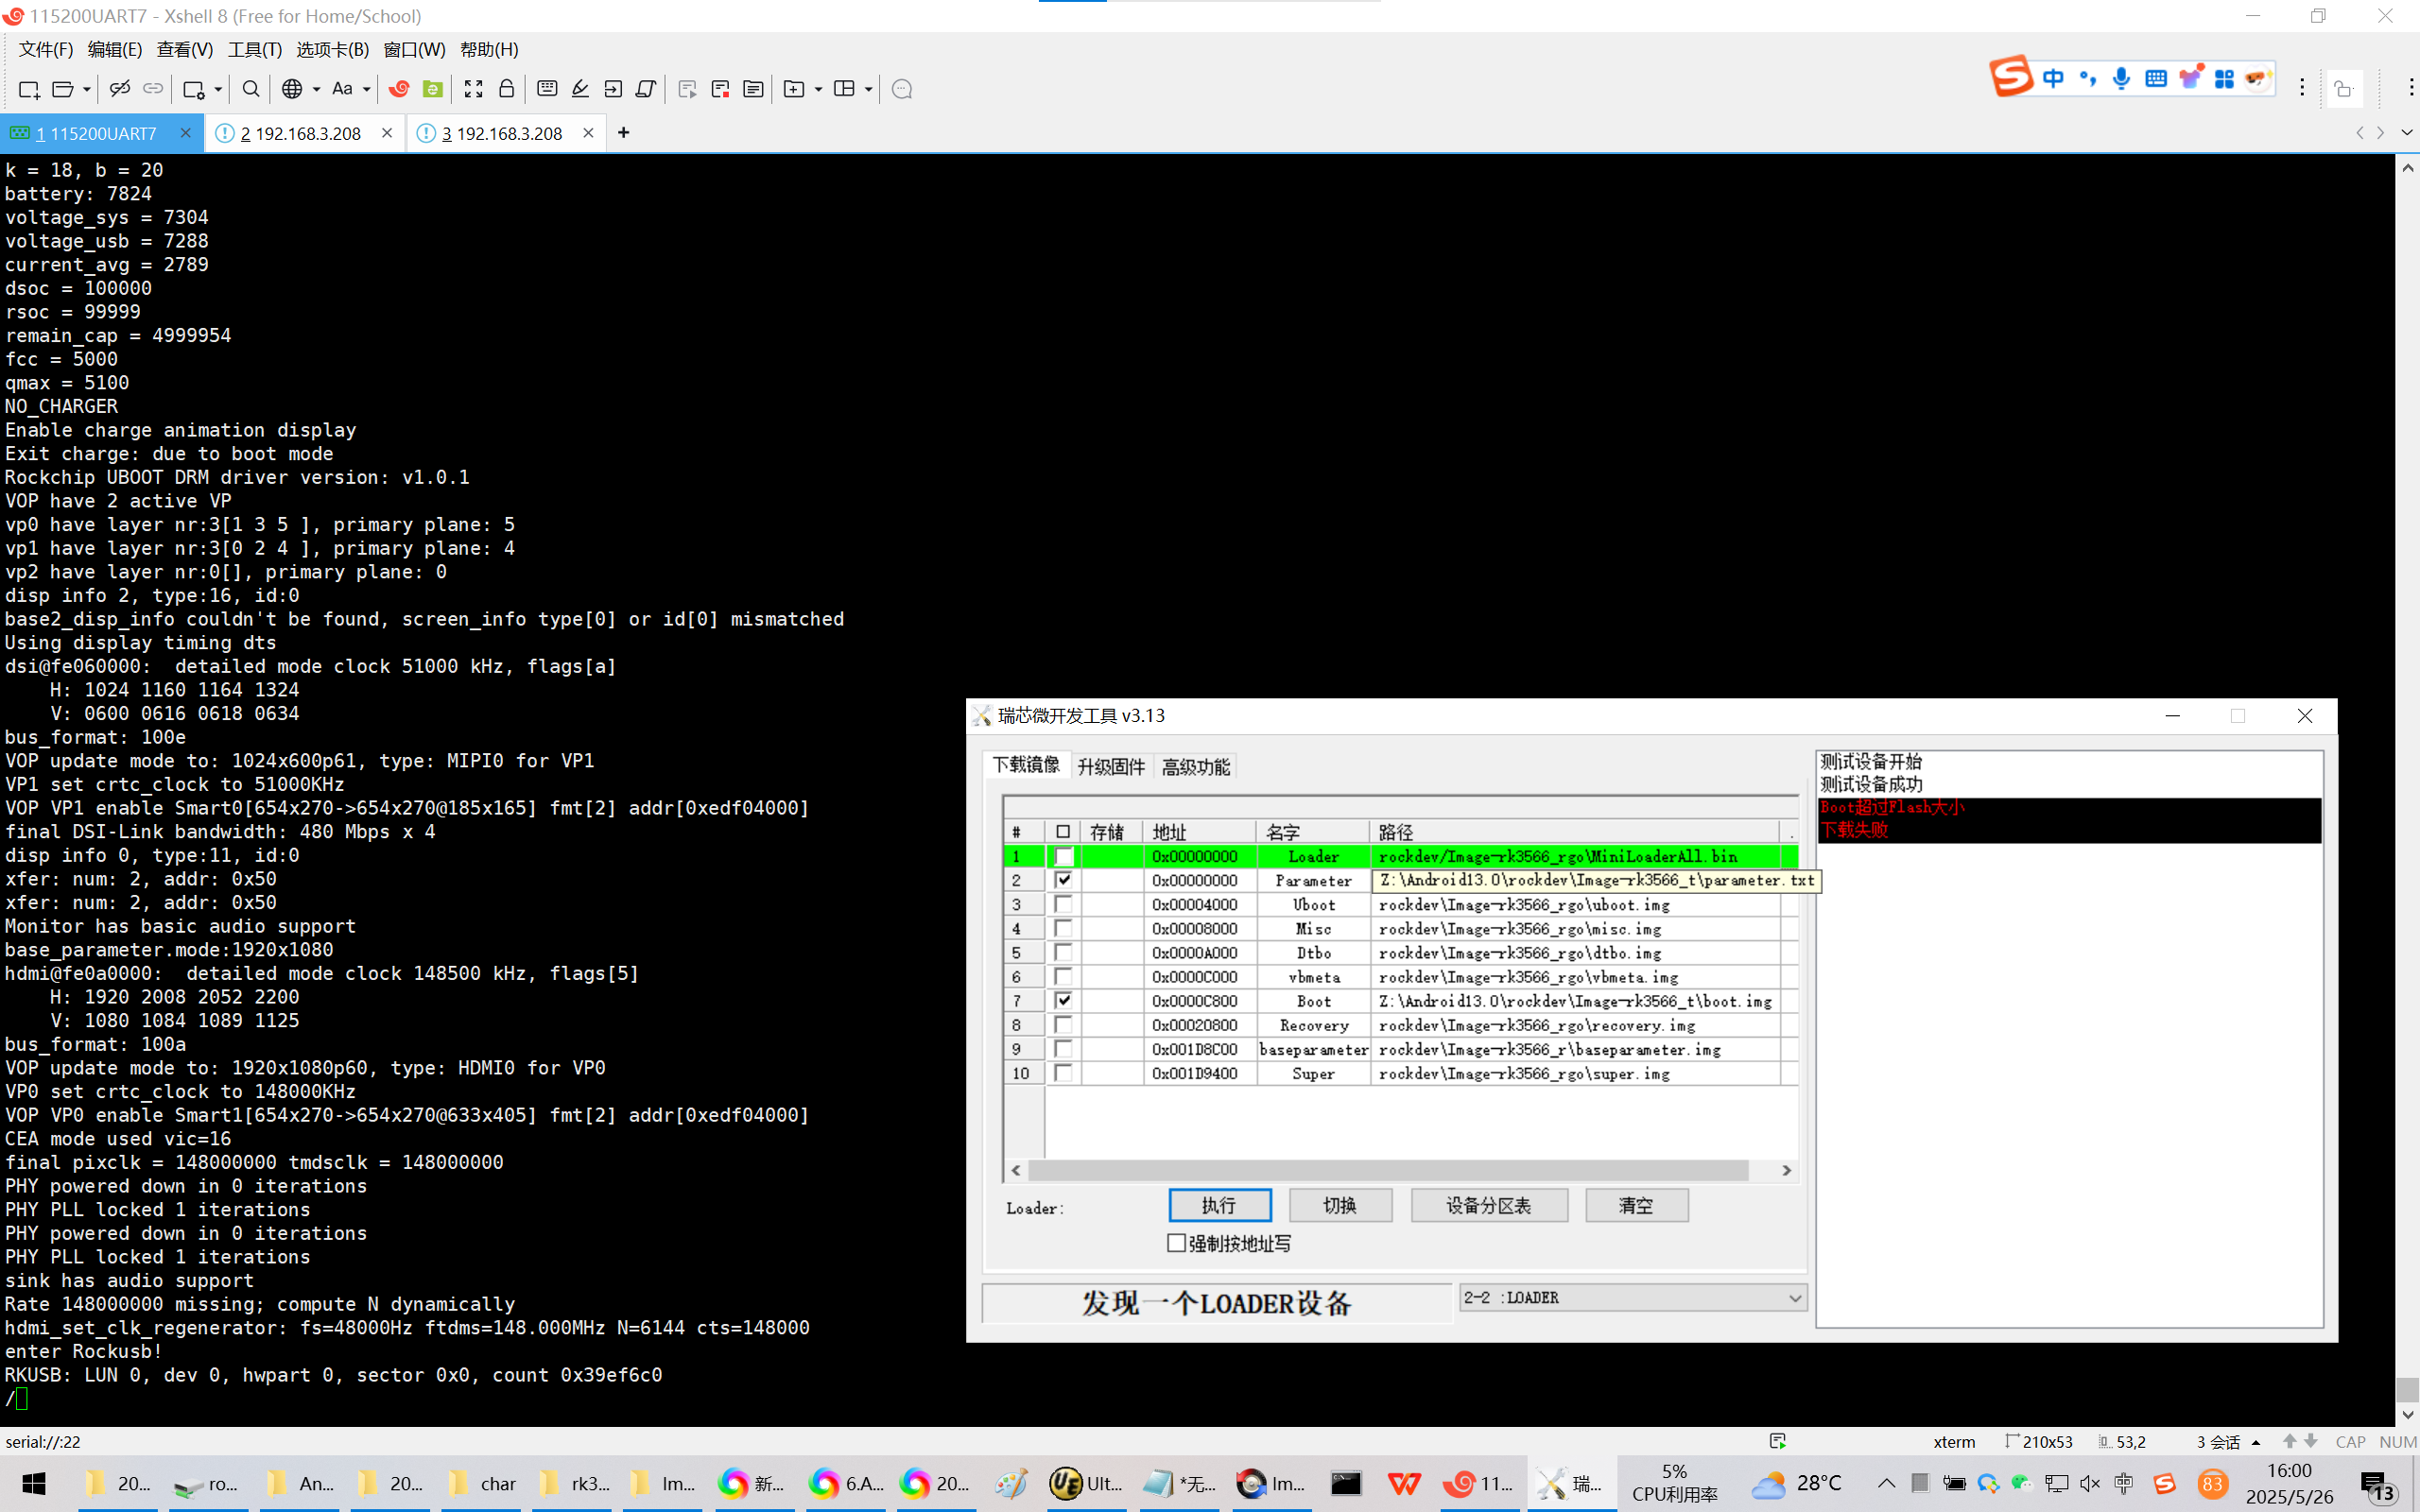Click the New Session toolbar icon
2420x1512 pixels.
click(x=28, y=89)
